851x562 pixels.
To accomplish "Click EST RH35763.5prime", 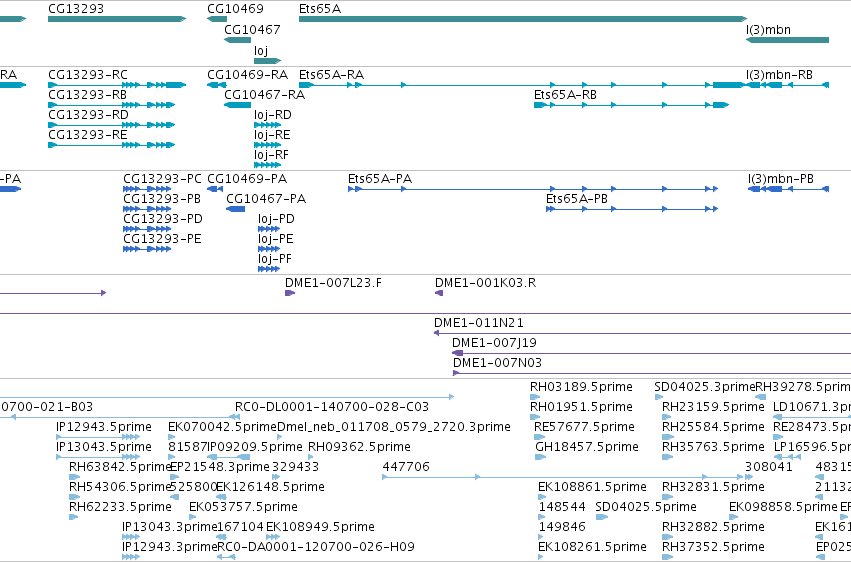I will pyautogui.click(x=713, y=447).
